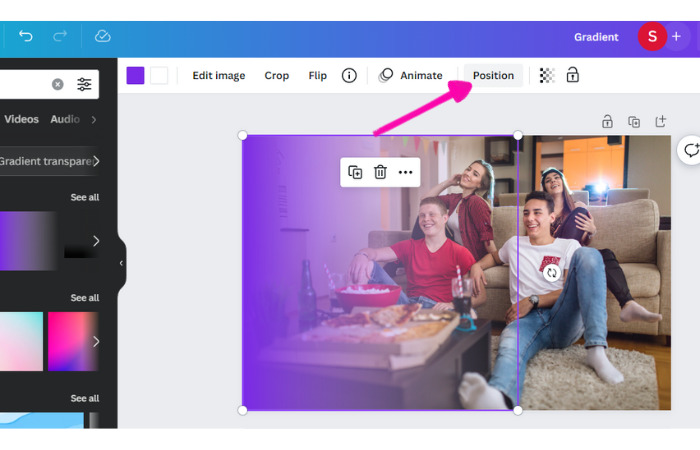The height and width of the screenshot is (450, 700).
Task: Clear the search field with the X icon
Action: click(x=58, y=84)
